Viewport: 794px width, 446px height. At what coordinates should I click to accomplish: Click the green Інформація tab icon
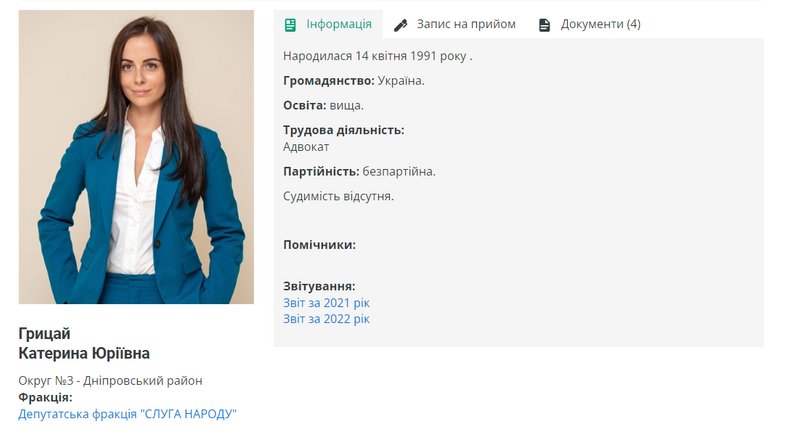tap(290, 24)
